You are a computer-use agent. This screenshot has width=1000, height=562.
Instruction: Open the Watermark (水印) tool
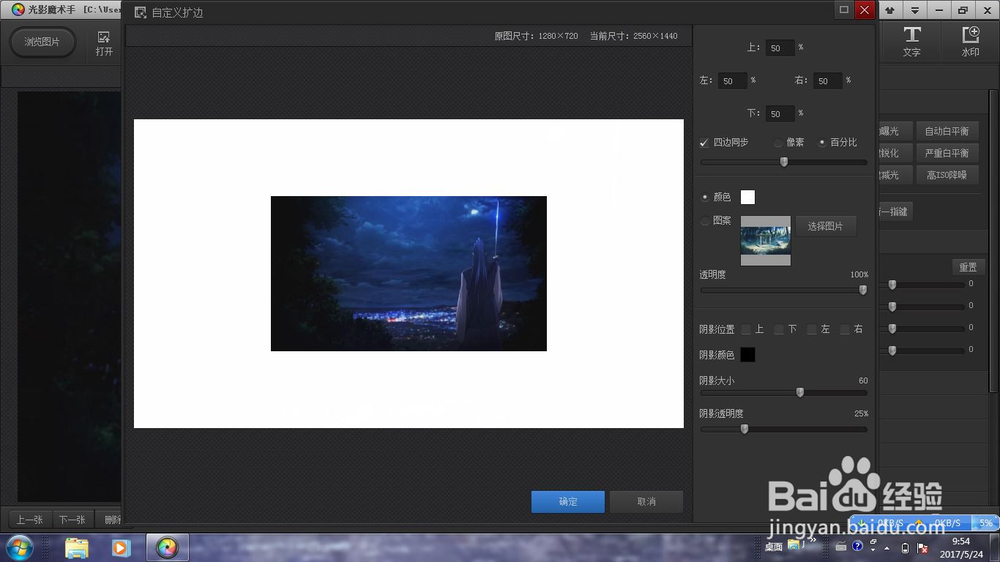click(970, 41)
